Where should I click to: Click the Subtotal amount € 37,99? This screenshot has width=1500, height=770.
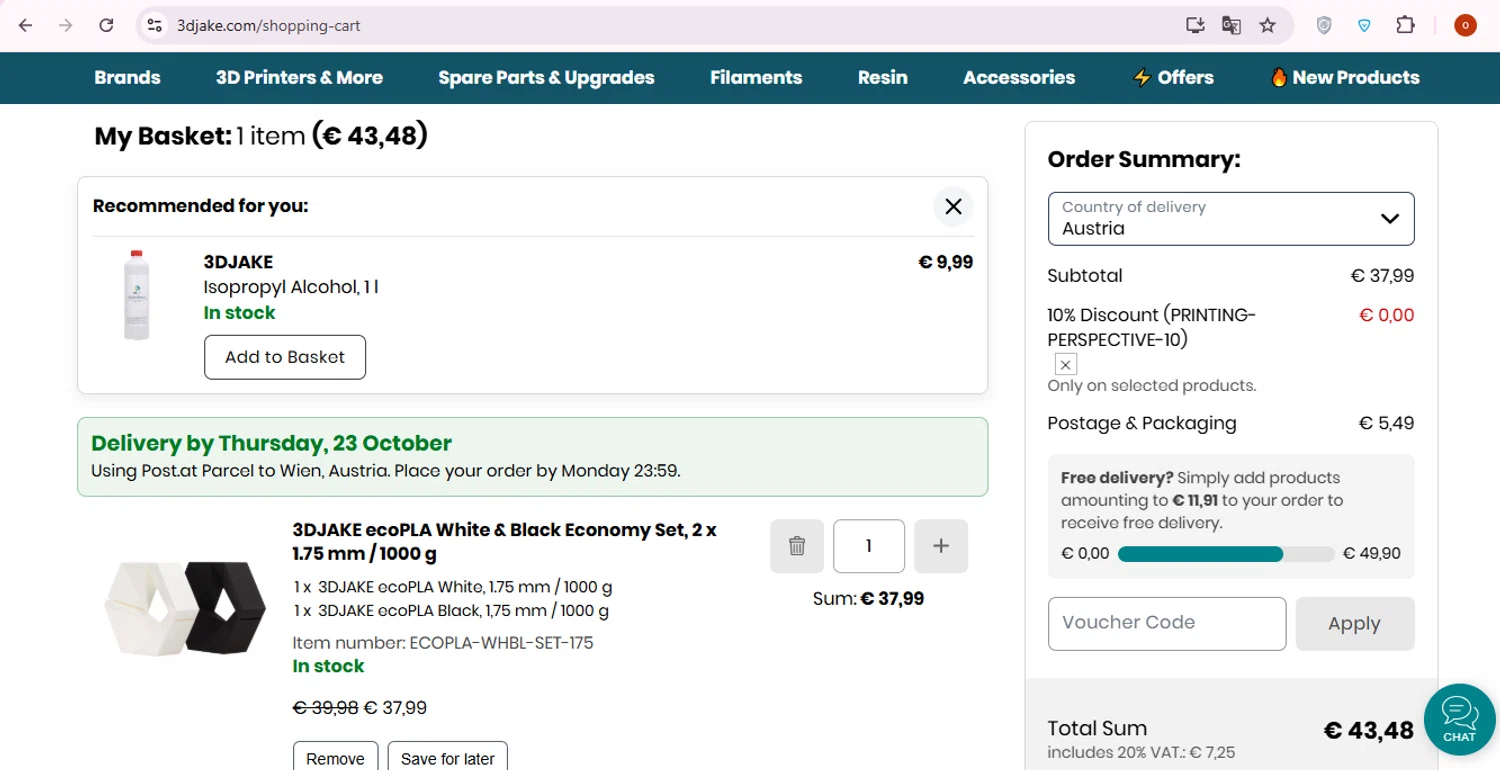1382,276
